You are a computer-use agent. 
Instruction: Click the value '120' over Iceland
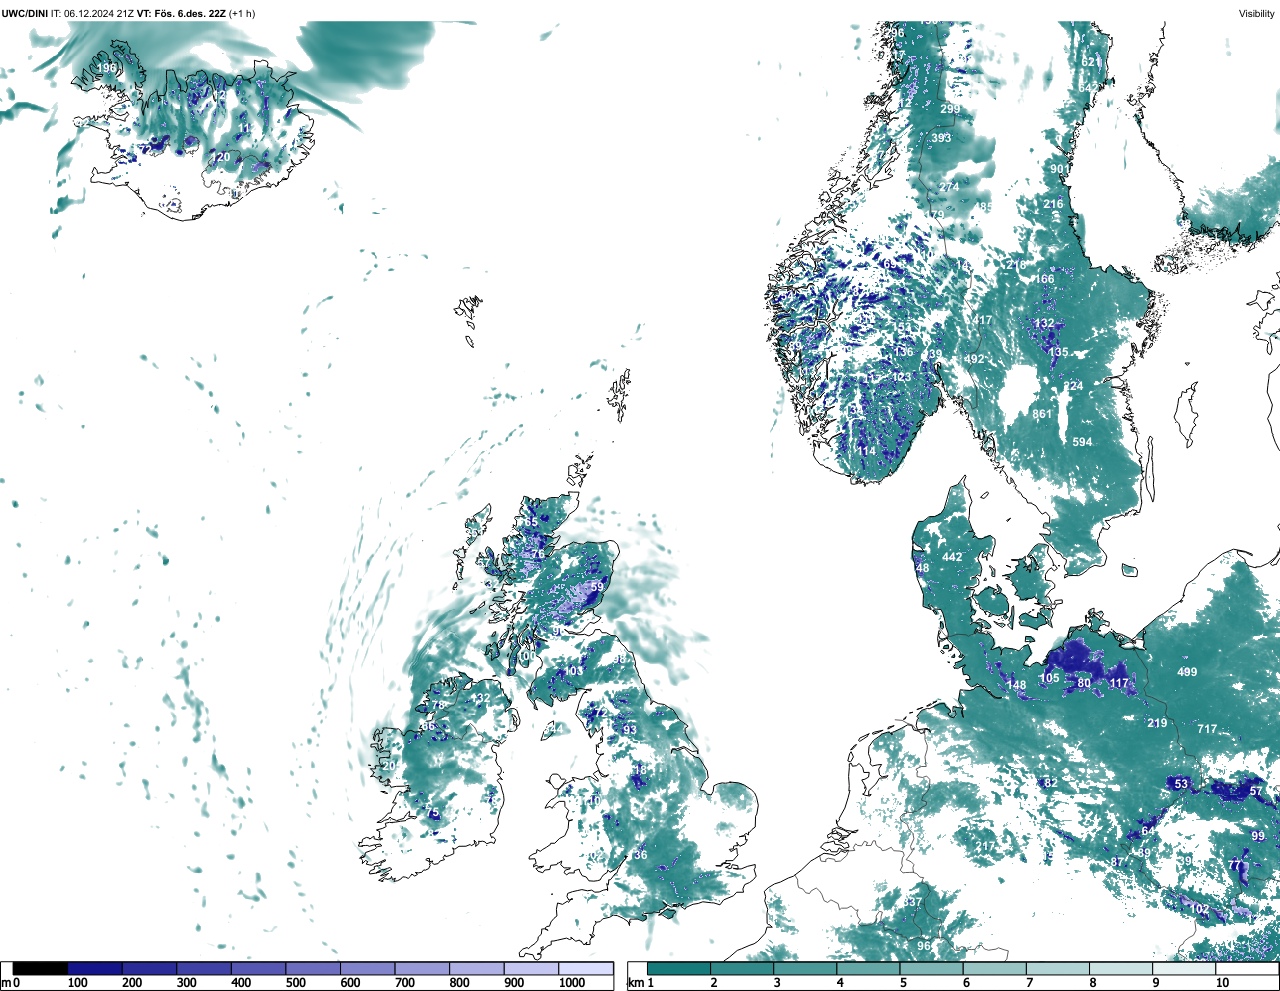pos(220,157)
